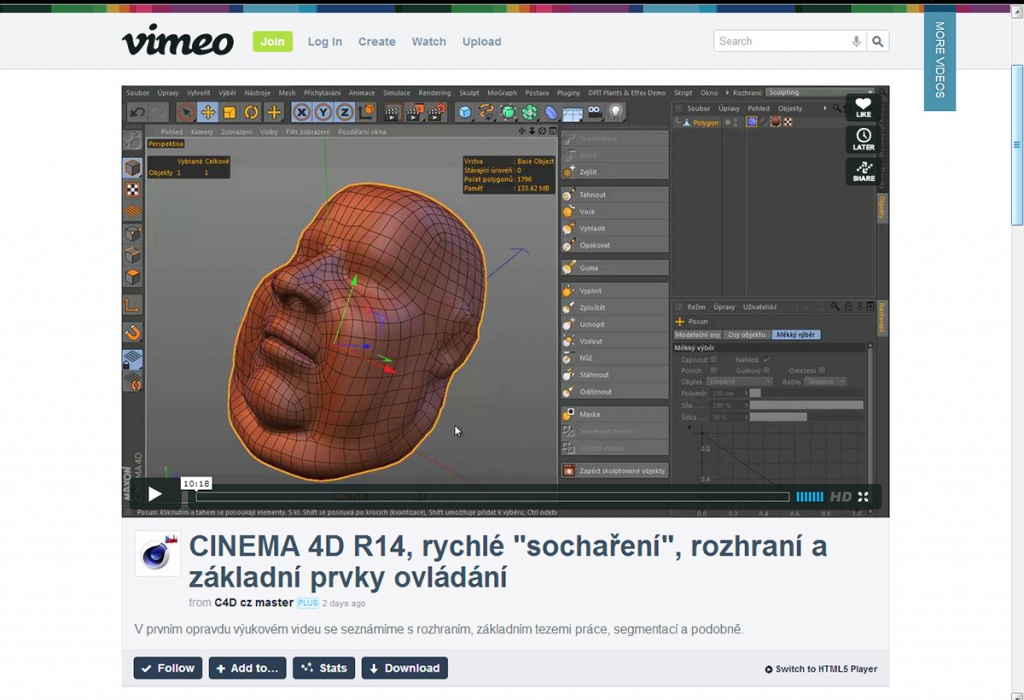Add video to Watch Later clock icon

click(863, 139)
